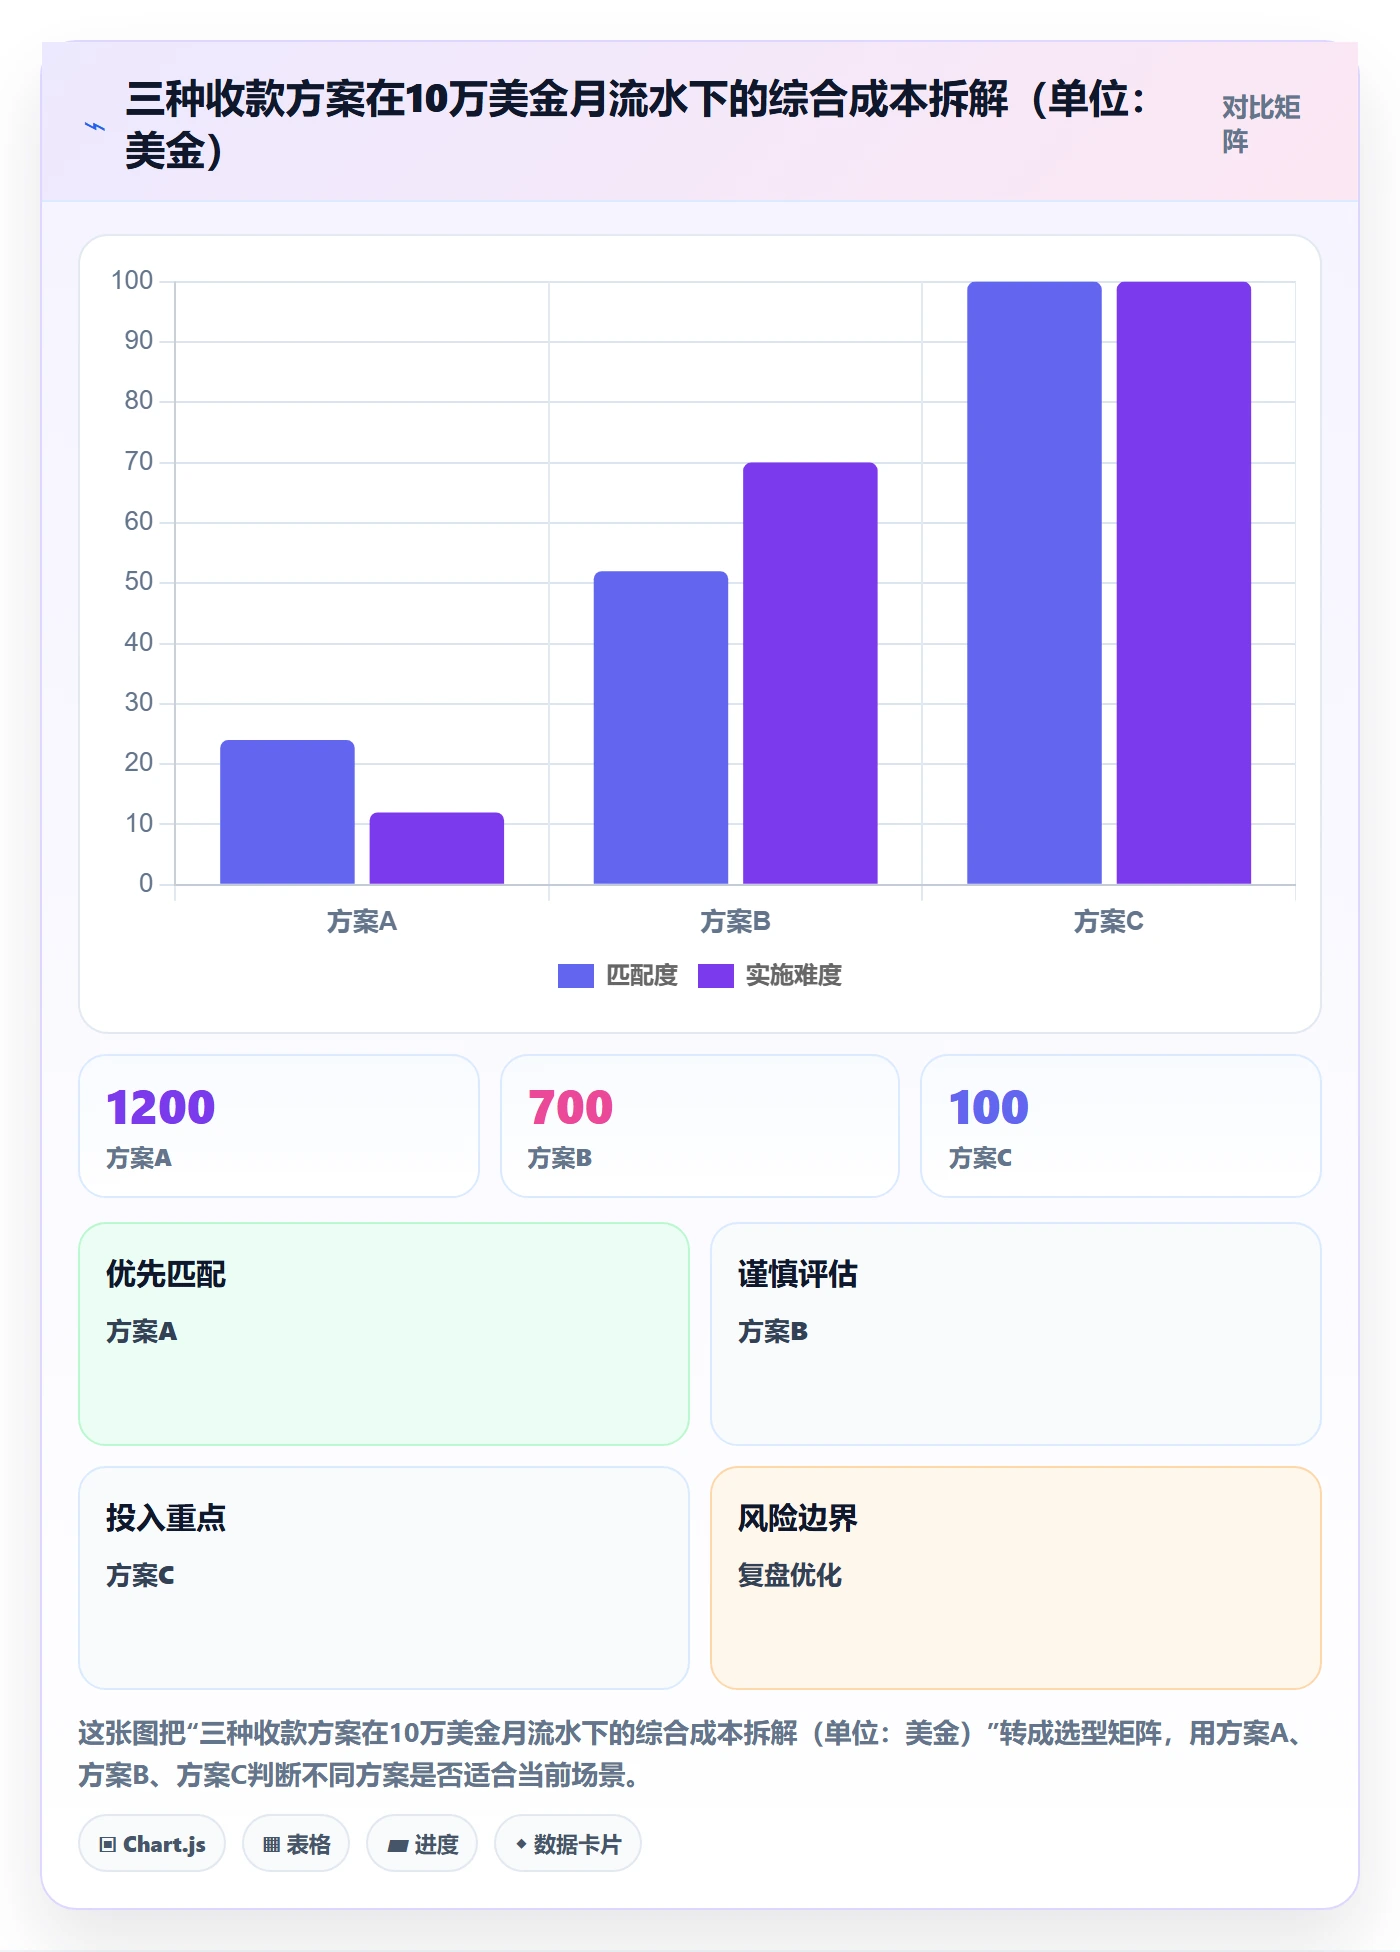Click the 方案A 匹配度 bar in the chart
The image size is (1400, 1952).
click(x=287, y=812)
